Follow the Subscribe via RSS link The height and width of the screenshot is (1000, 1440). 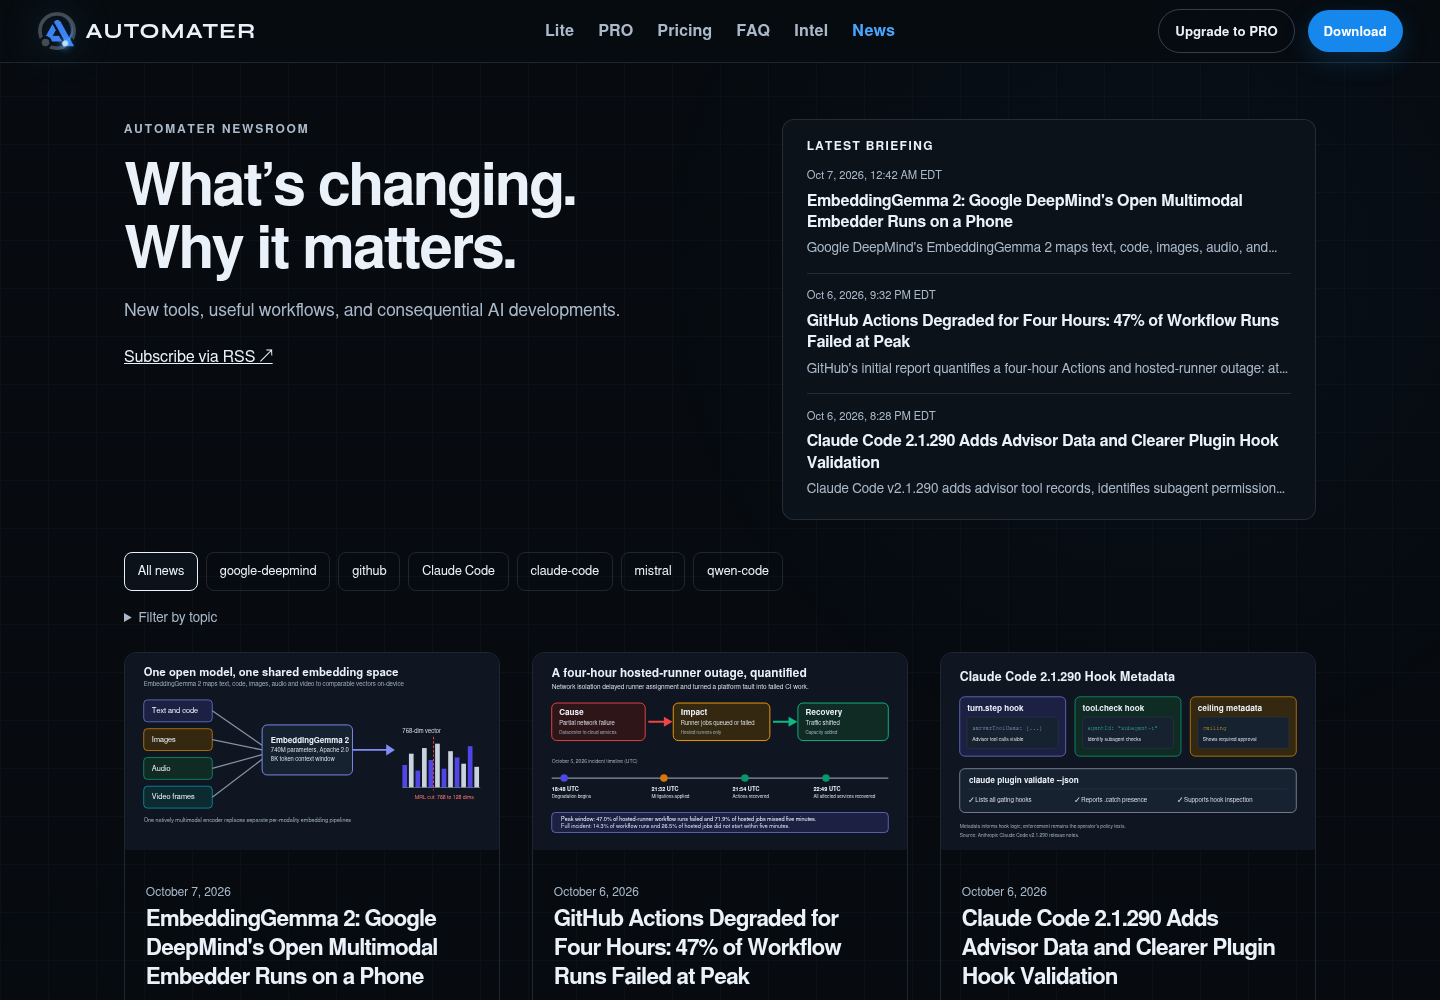coord(198,356)
